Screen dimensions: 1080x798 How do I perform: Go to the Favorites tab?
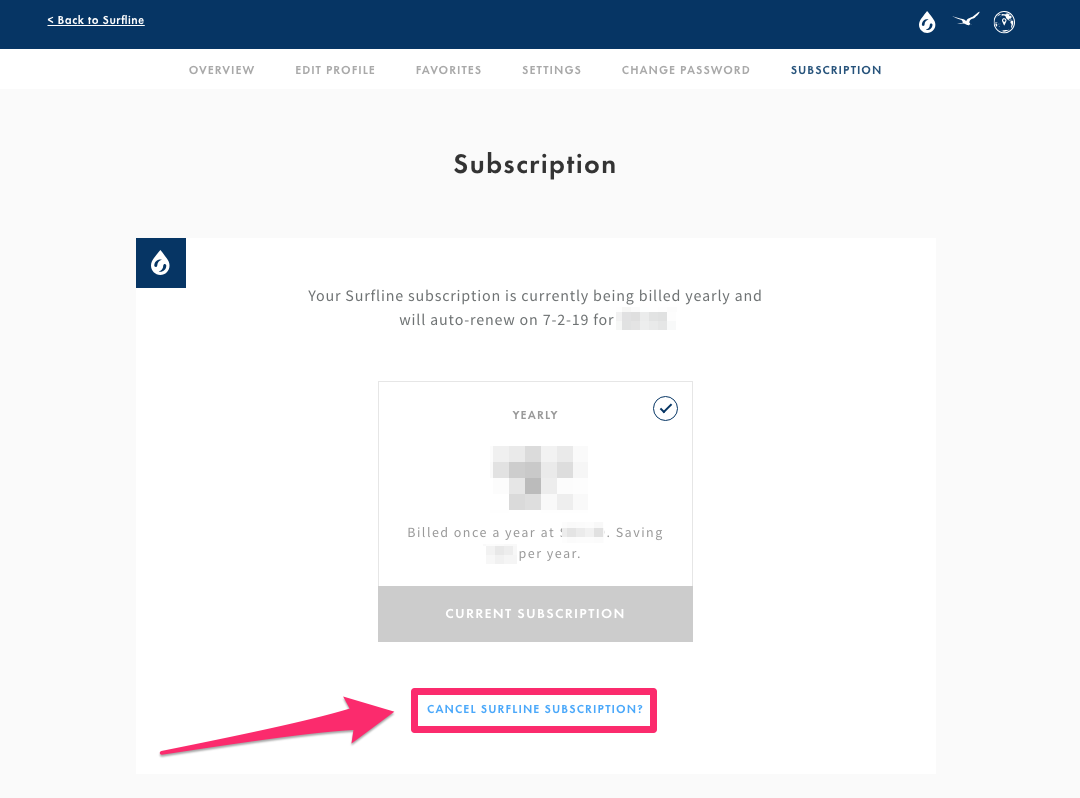click(448, 70)
